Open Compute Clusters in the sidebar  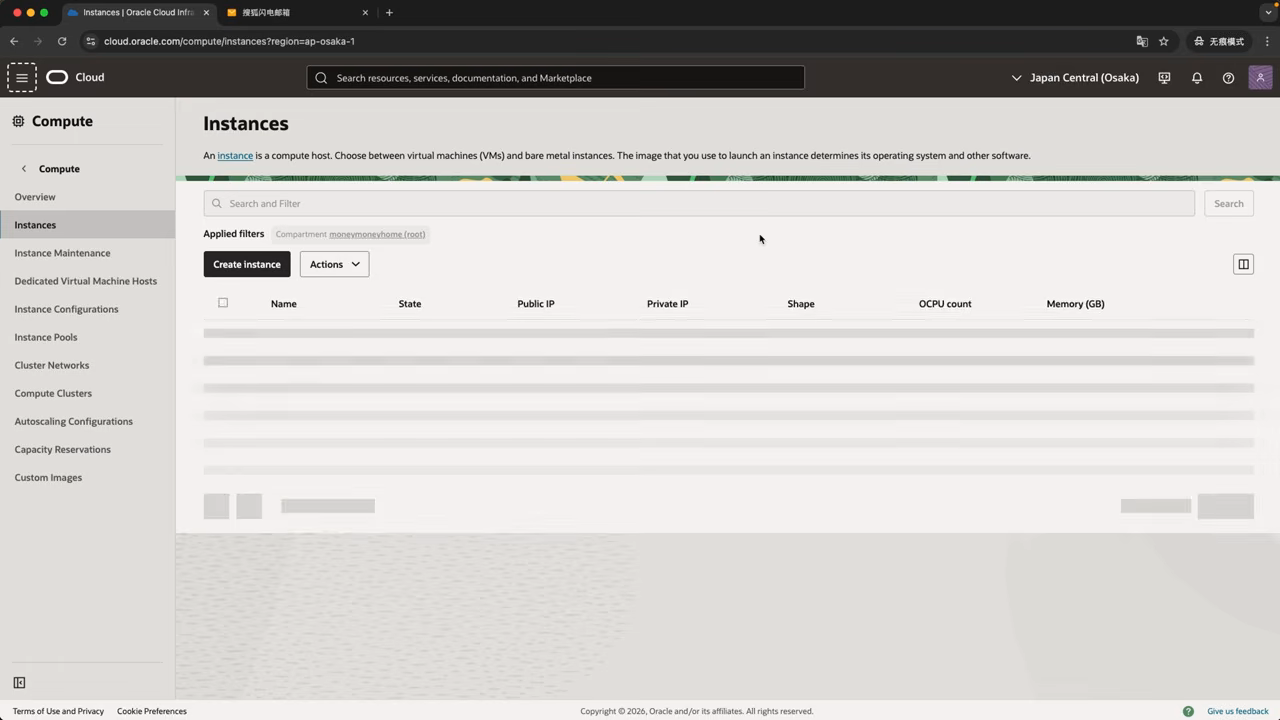[x=53, y=393]
